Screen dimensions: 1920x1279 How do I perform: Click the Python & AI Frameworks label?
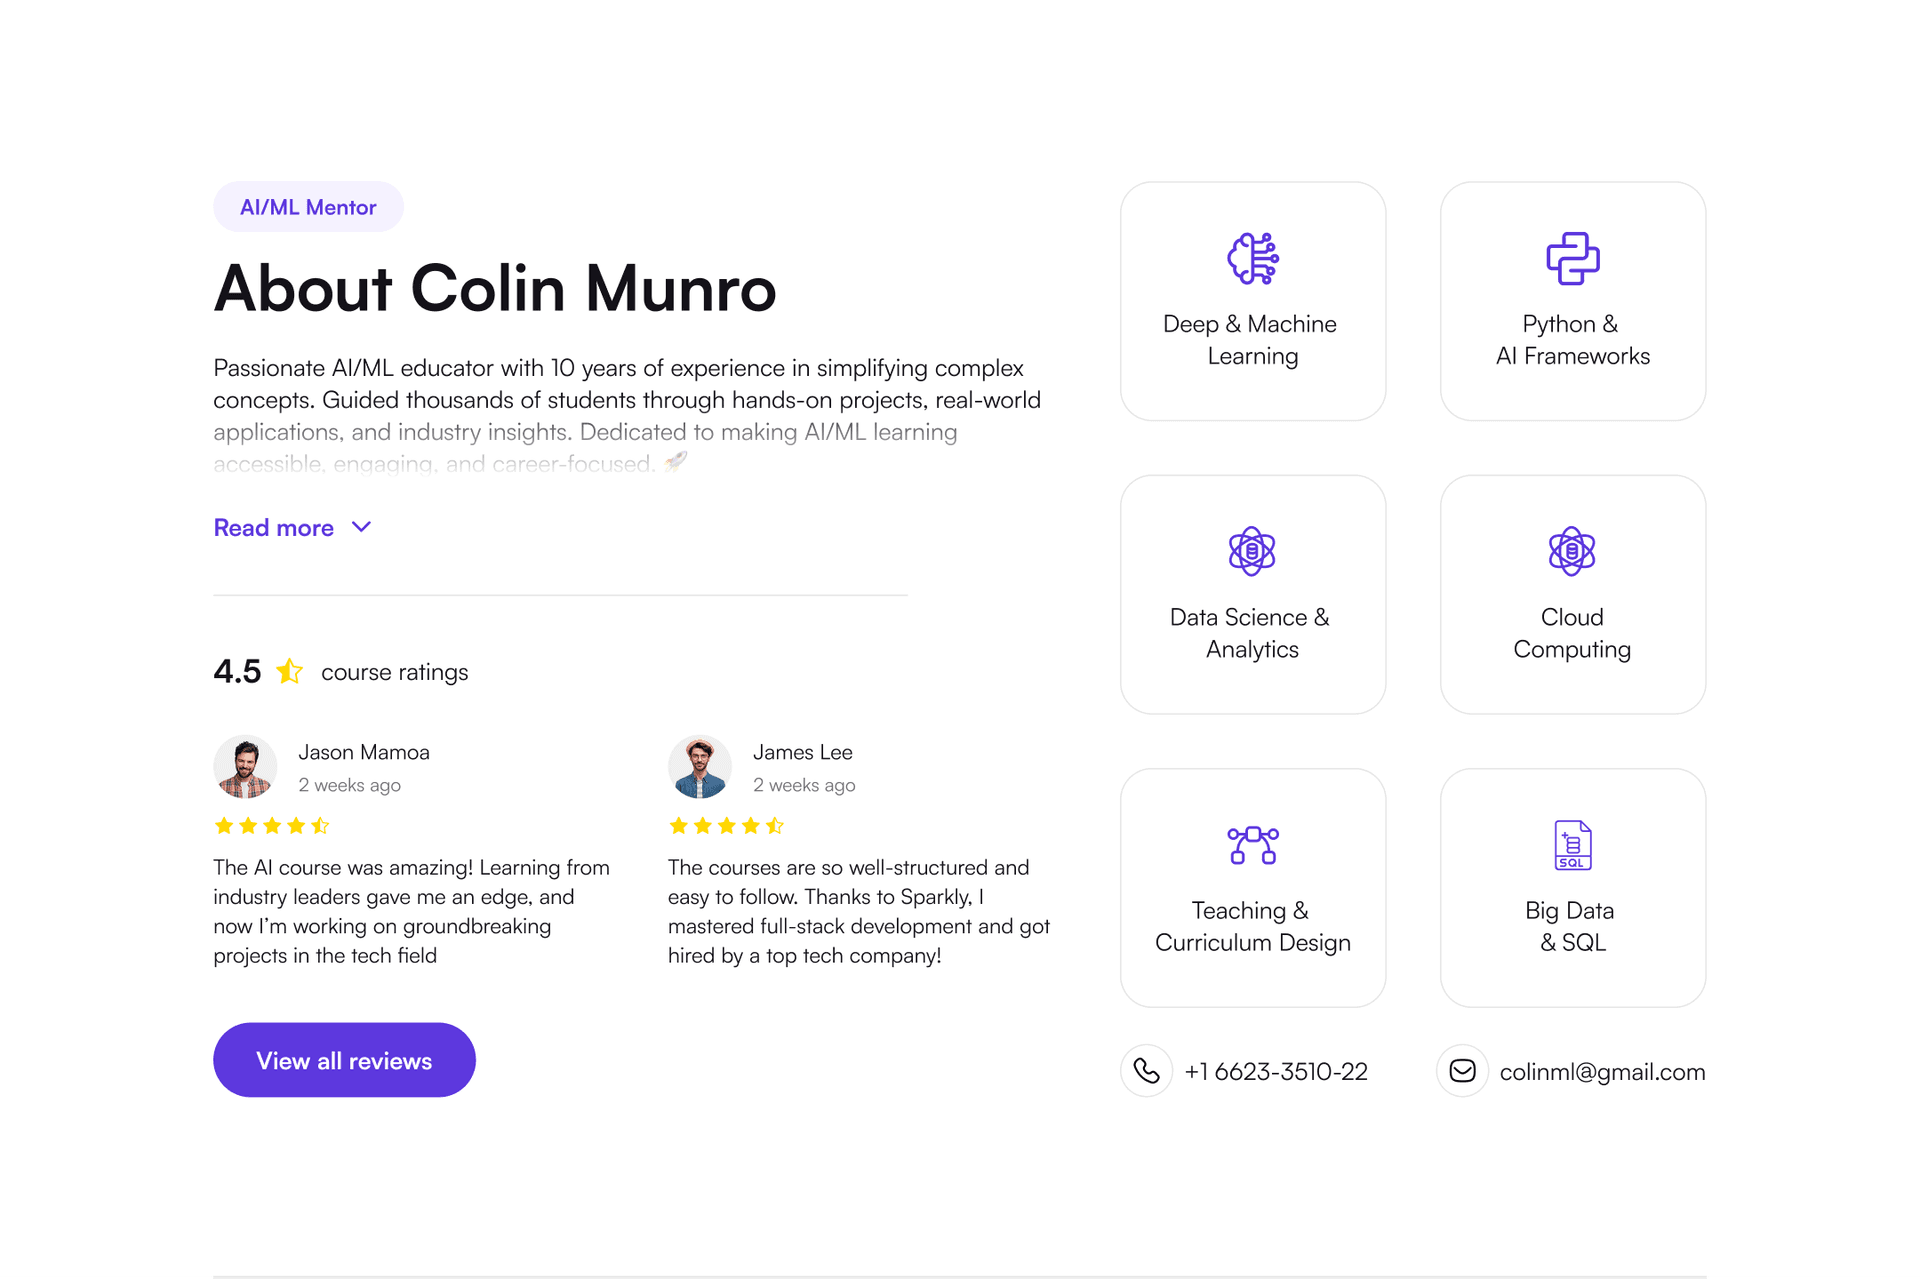1572,340
